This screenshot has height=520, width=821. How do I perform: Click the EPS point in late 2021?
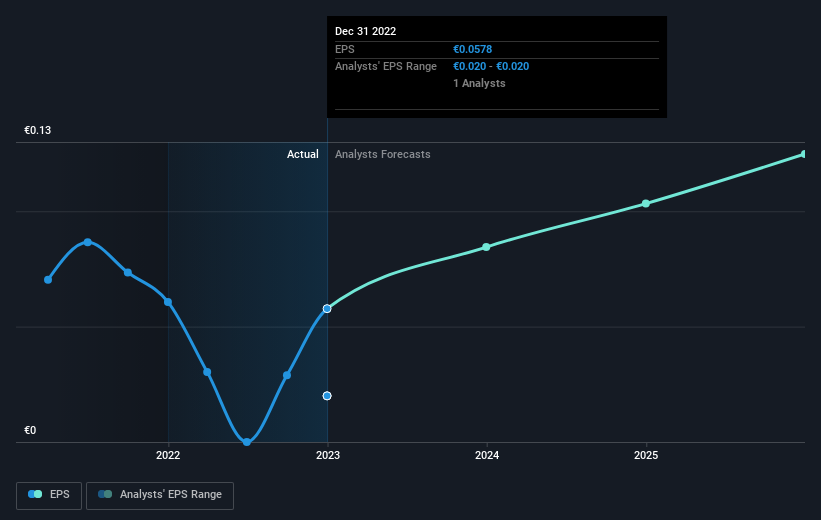tap(128, 272)
